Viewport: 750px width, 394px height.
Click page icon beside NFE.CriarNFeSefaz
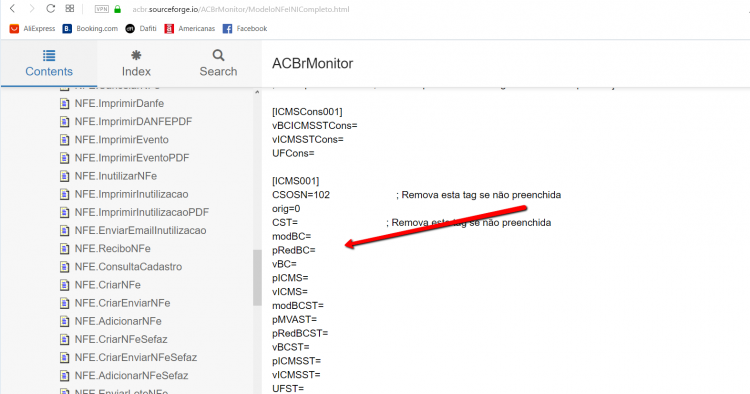click(x=65, y=340)
